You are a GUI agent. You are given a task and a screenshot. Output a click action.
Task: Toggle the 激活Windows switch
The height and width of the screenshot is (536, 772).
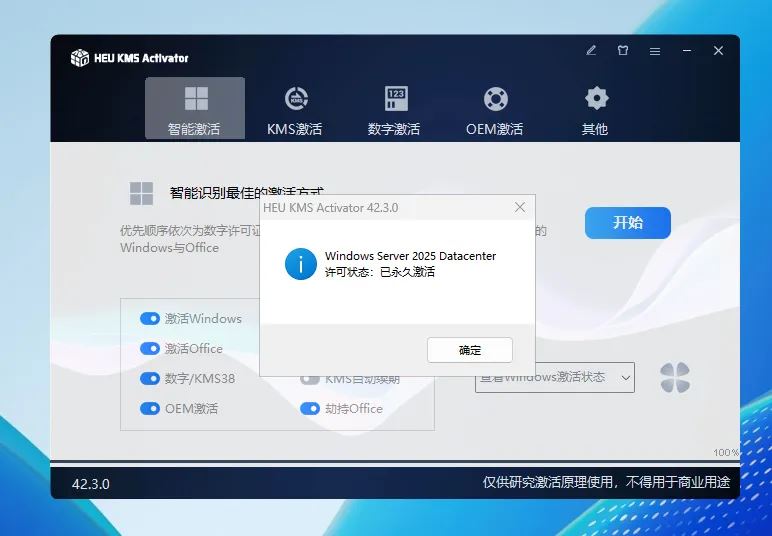click(x=150, y=319)
